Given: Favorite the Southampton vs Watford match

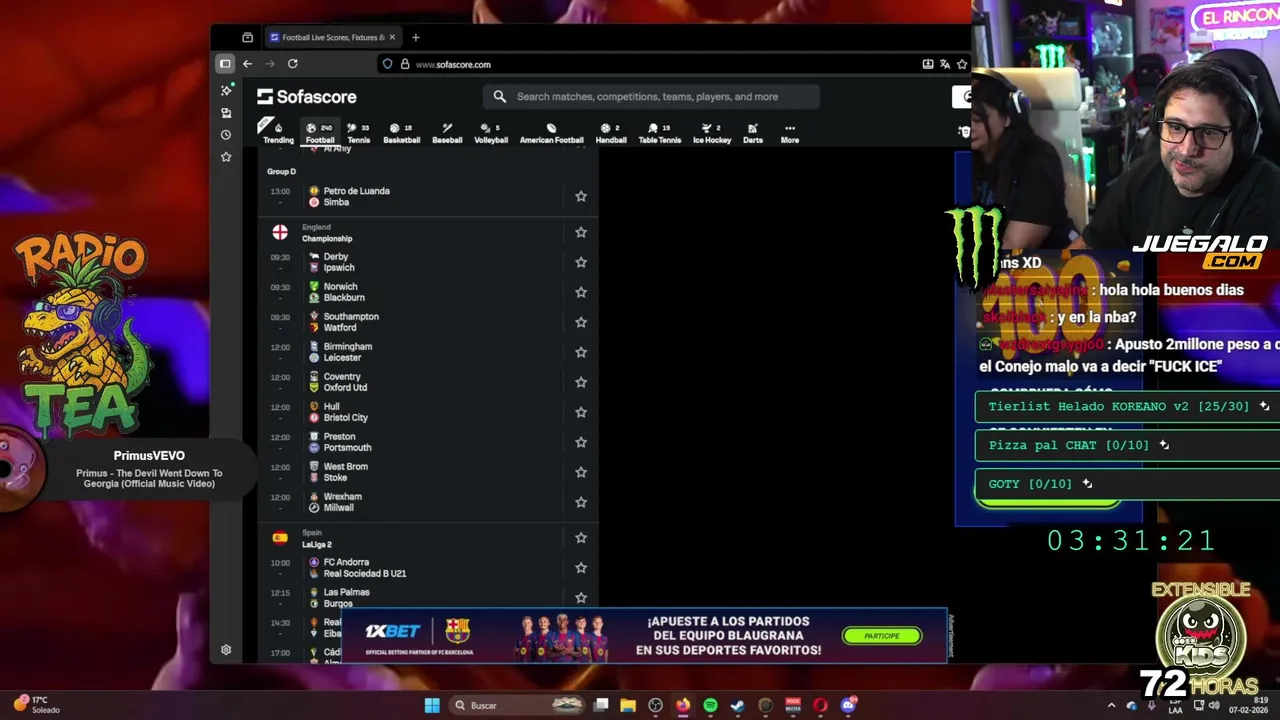Looking at the screenshot, I should click(x=580, y=322).
